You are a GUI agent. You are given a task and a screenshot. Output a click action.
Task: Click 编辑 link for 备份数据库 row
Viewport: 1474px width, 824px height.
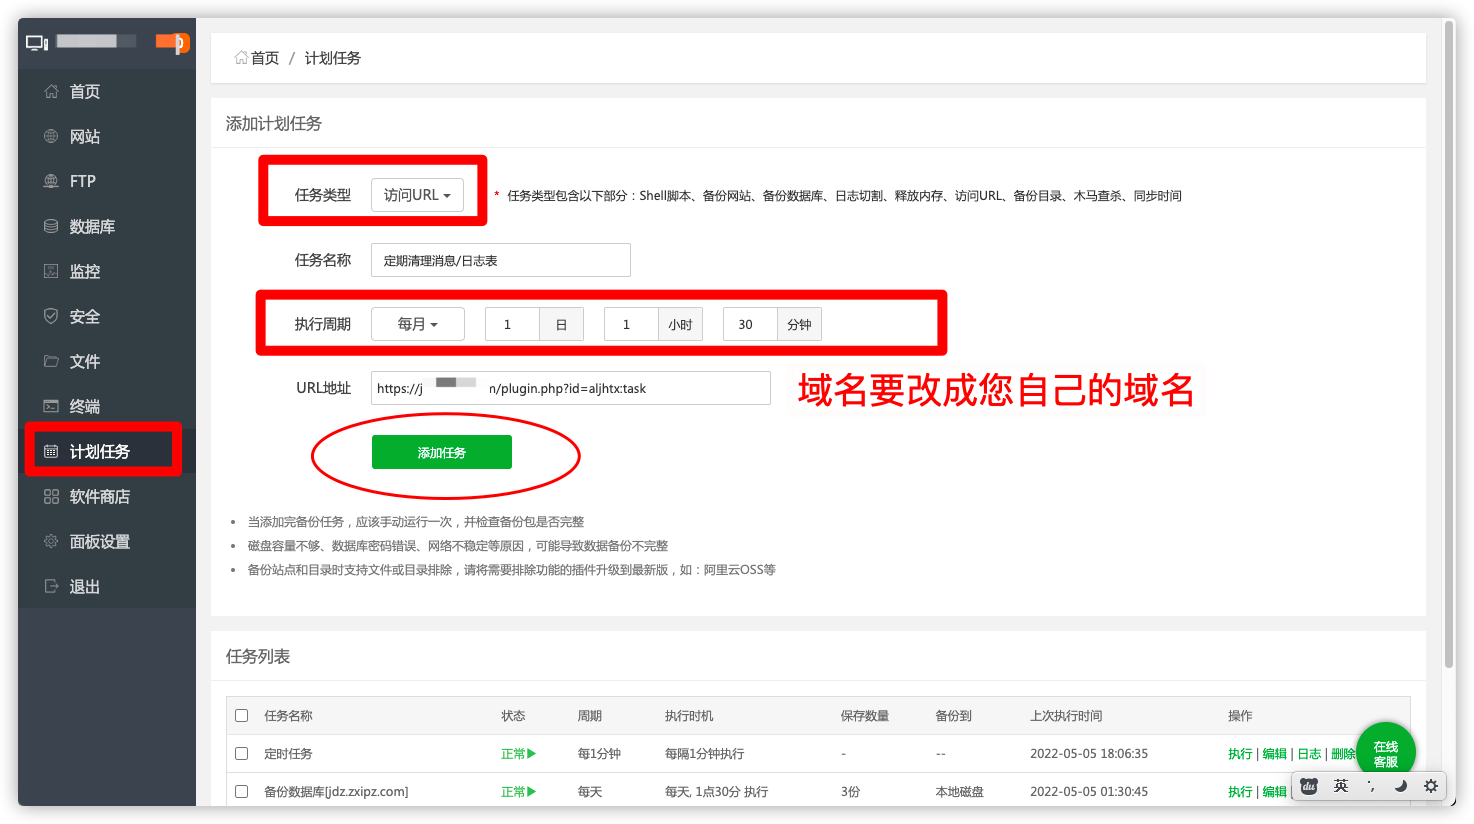click(1274, 792)
